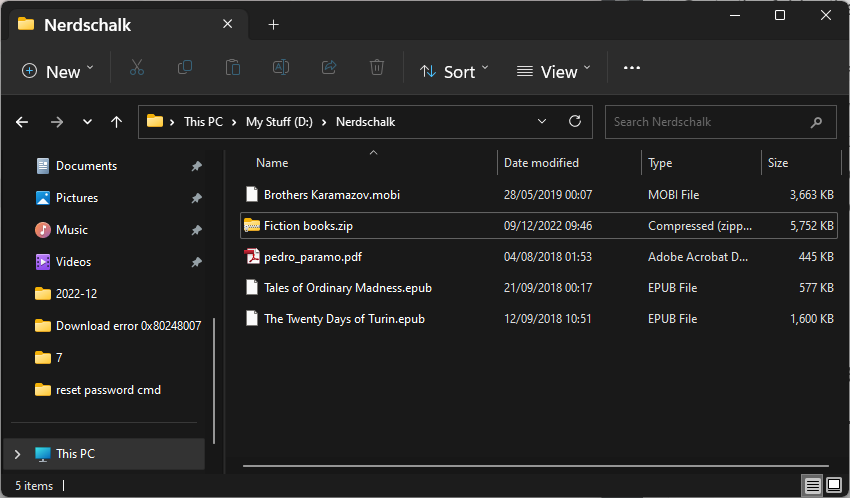This screenshot has width=850, height=498.
Task: Go up one folder level
Action: click(117, 122)
